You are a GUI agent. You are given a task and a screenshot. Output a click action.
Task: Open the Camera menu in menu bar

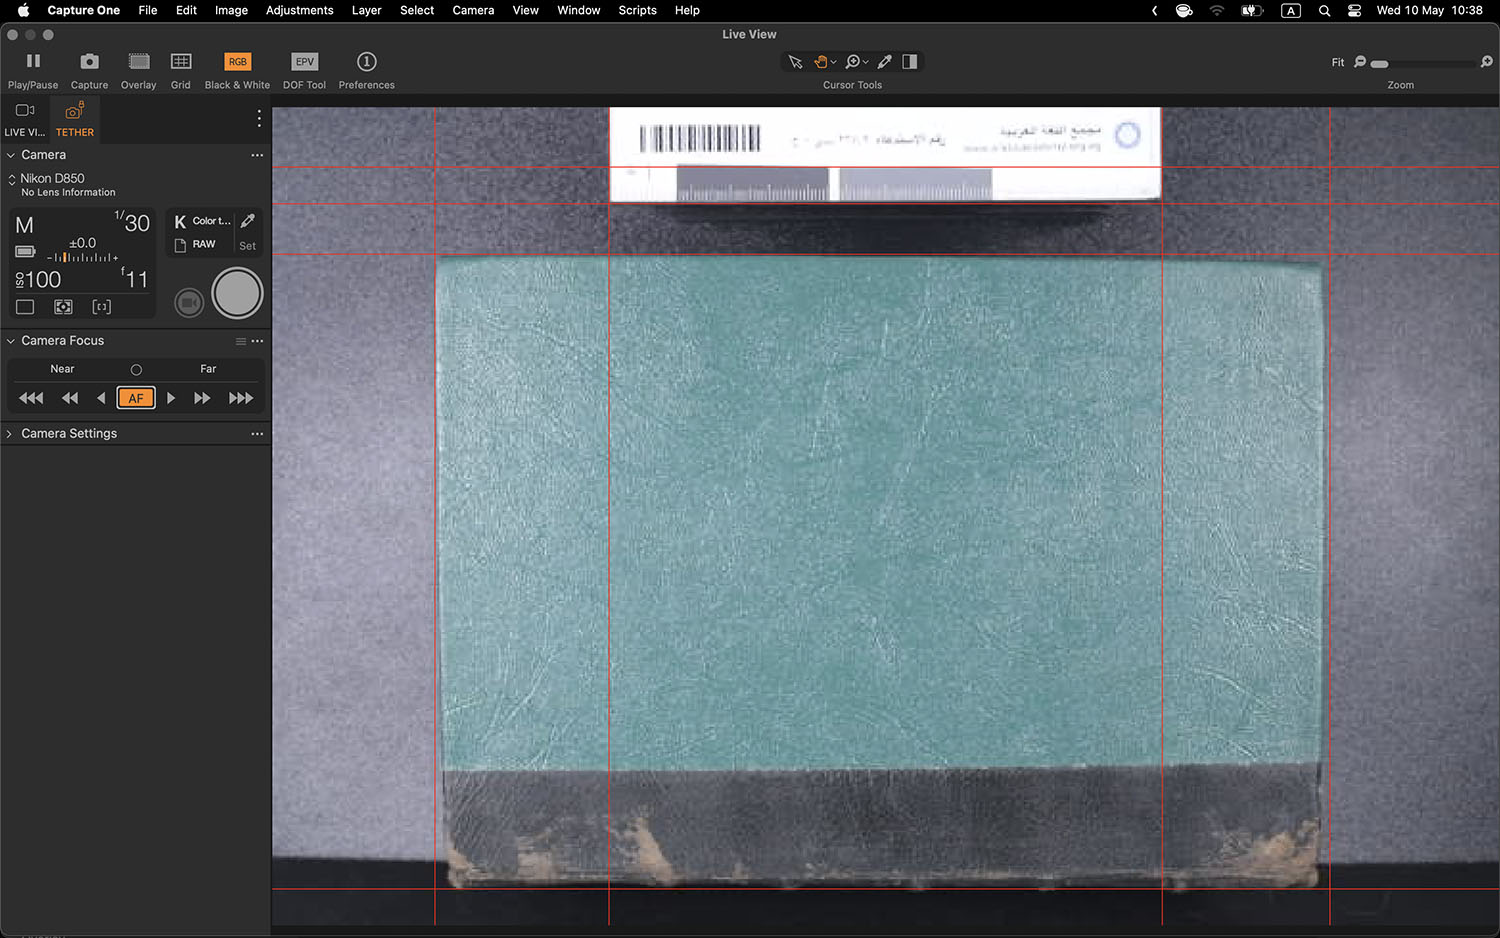pyautogui.click(x=473, y=10)
